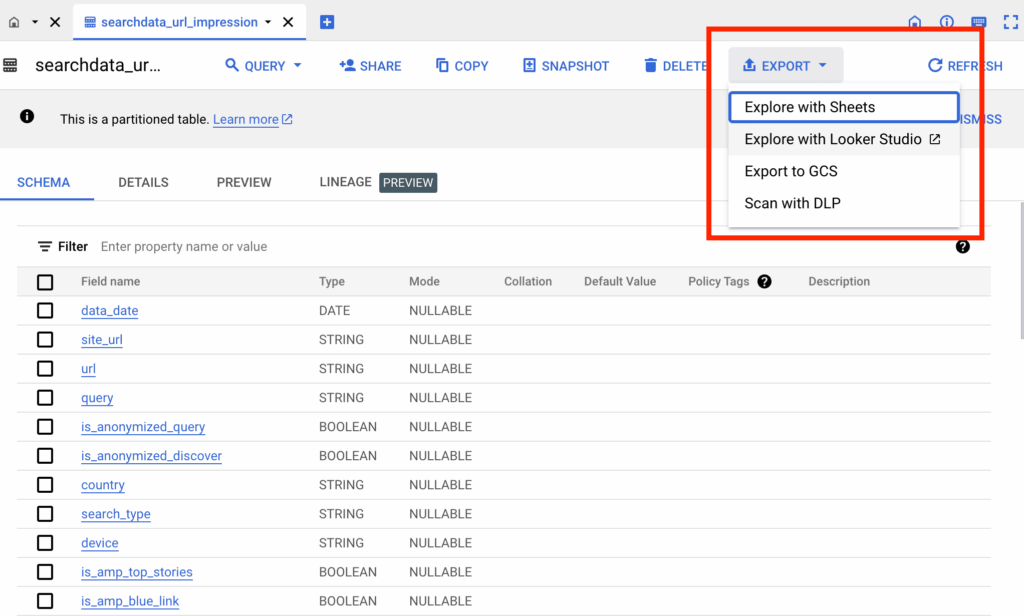Image resolution: width=1024 pixels, height=616 pixels.
Task: Open the is_anonymized_discover field link
Action: [x=152, y=456]
